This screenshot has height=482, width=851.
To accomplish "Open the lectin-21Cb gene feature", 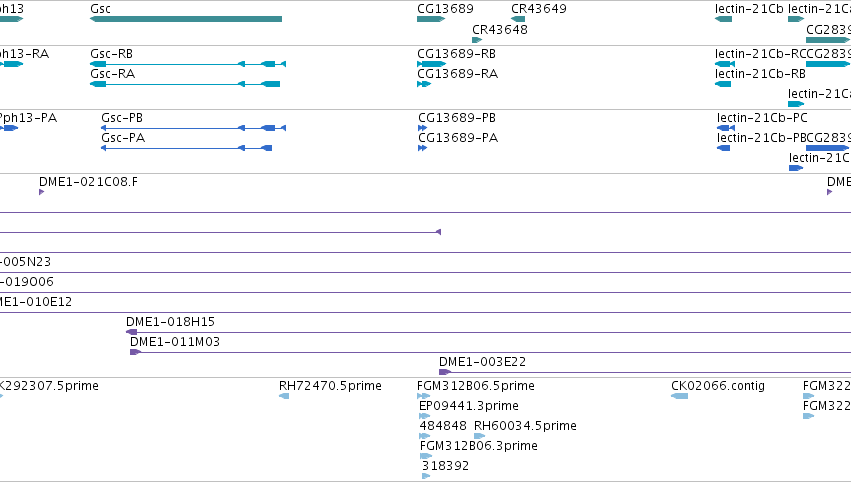I will (x=723, y=19).
